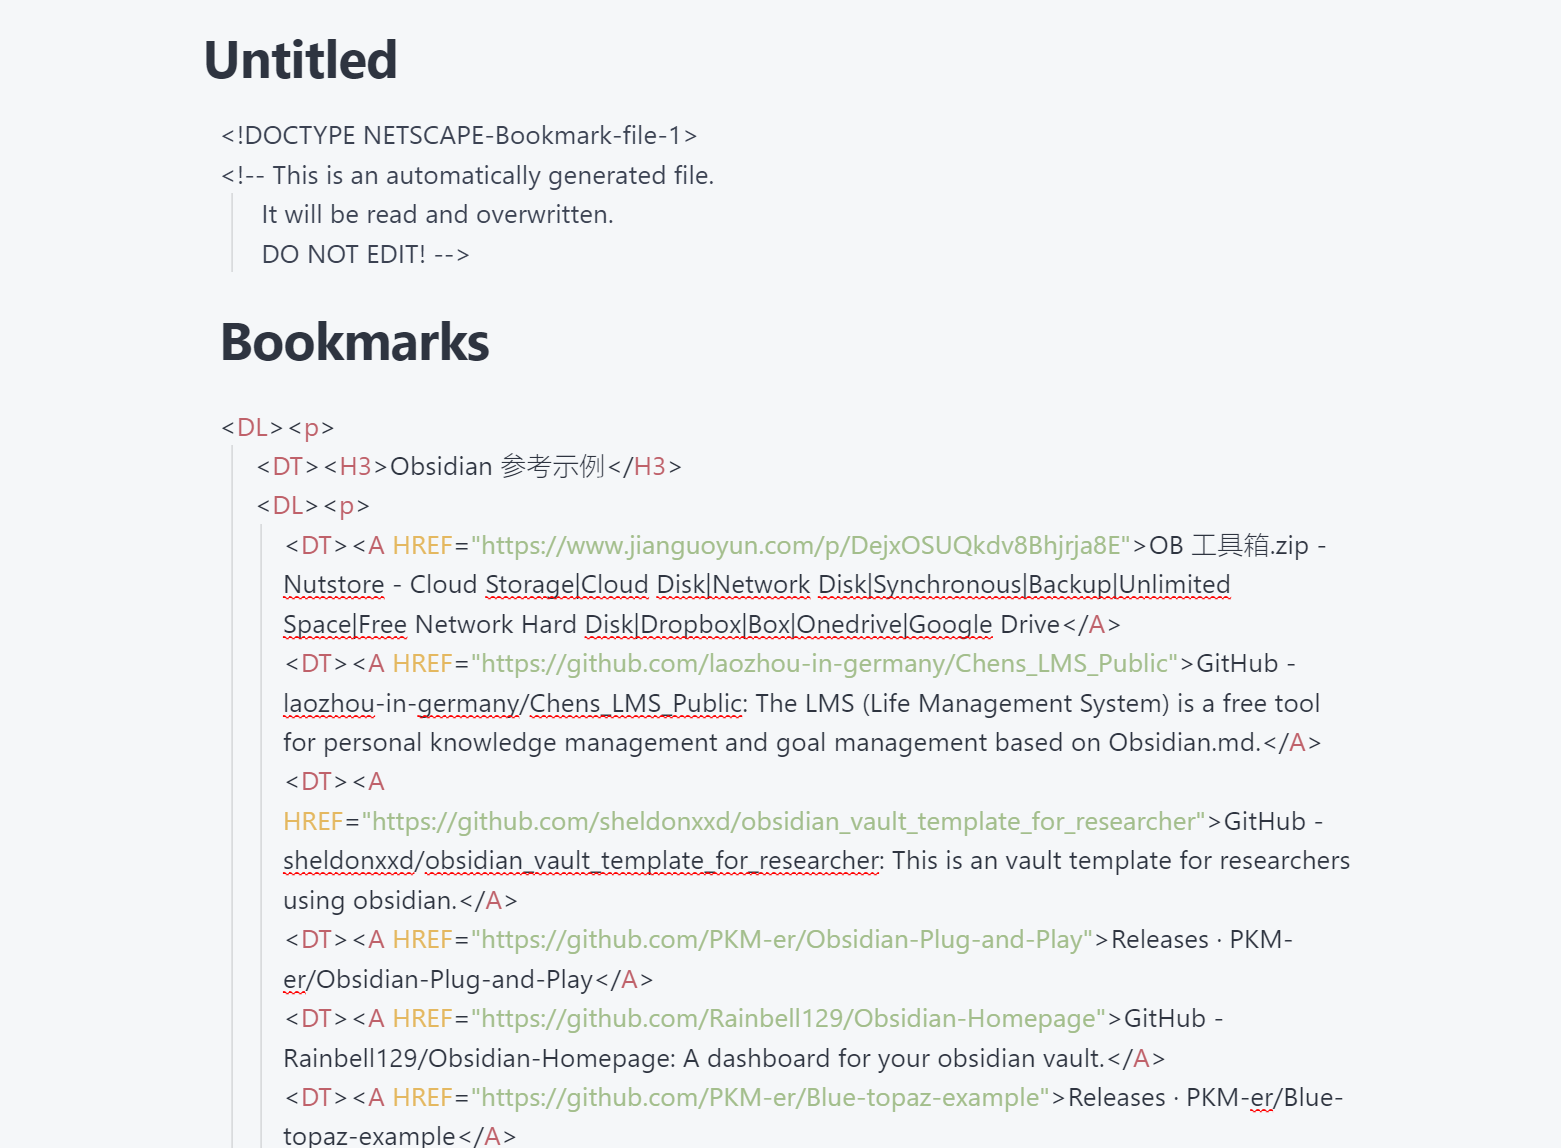The image size is (1561, 1148).
Task: Click the 'laozhou-in-germany/Chens_LMS_Public' description text
Action: [x=513, y=703]
